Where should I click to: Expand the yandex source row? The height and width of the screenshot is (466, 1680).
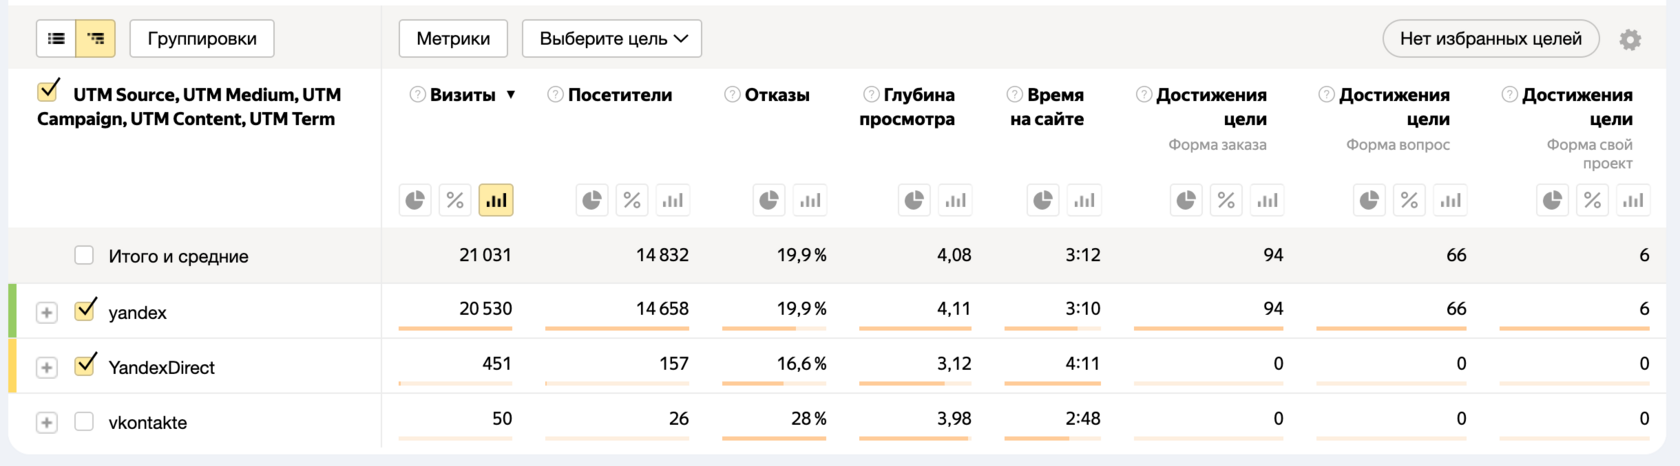click(46, 313)
